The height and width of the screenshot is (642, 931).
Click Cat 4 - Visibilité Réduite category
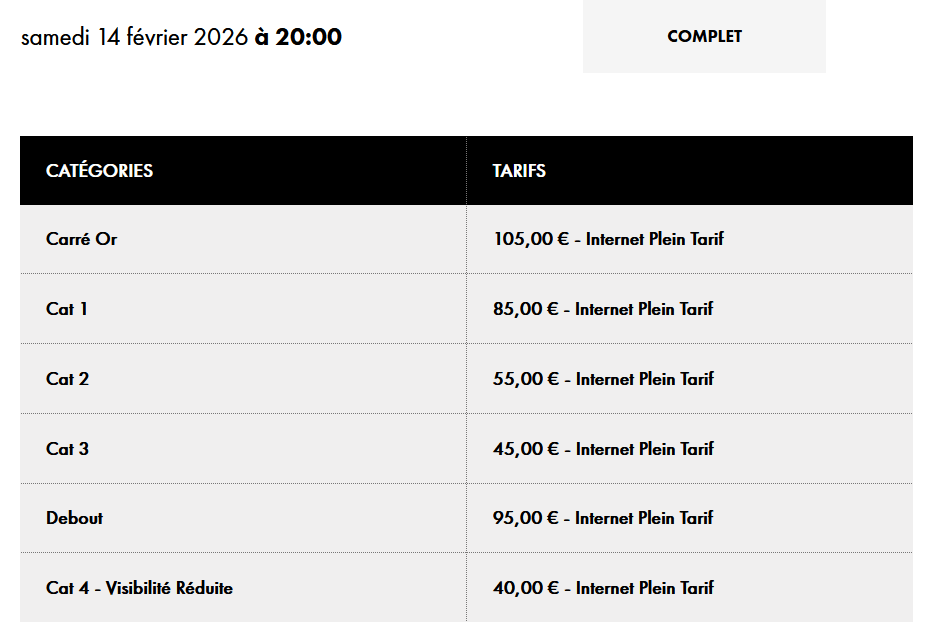click(x=139, y=588)
